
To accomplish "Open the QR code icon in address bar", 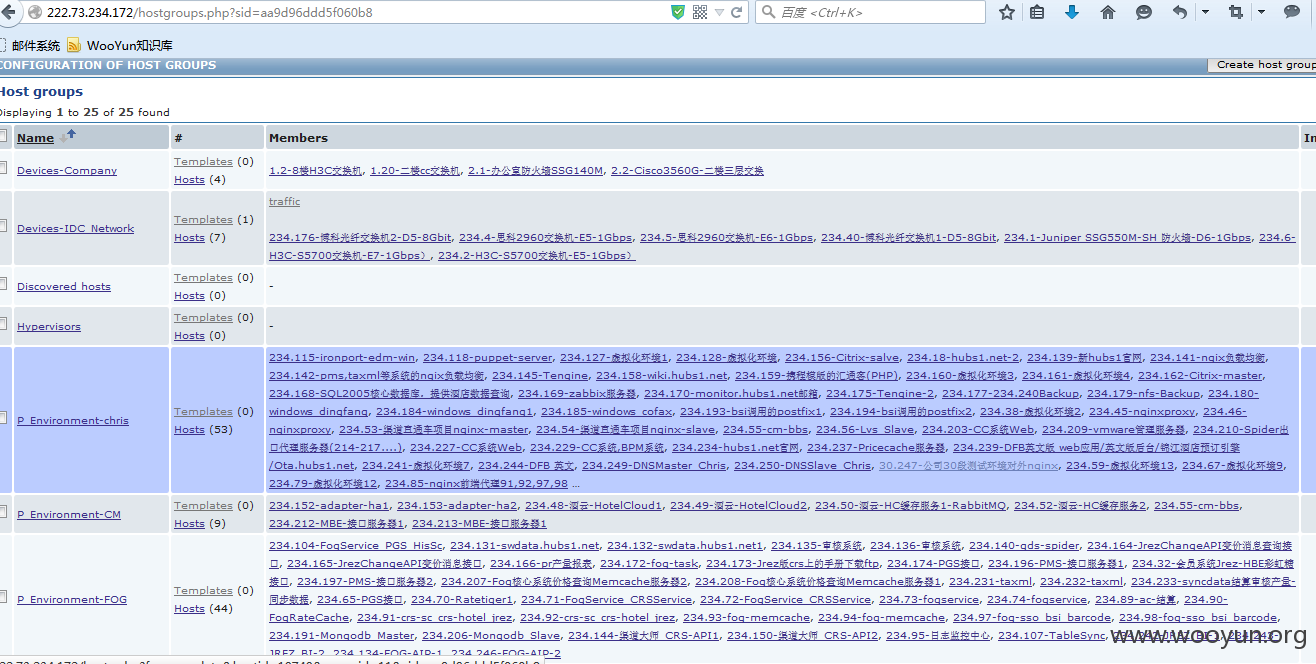I will pyautogui.click(x=700, y=12).
